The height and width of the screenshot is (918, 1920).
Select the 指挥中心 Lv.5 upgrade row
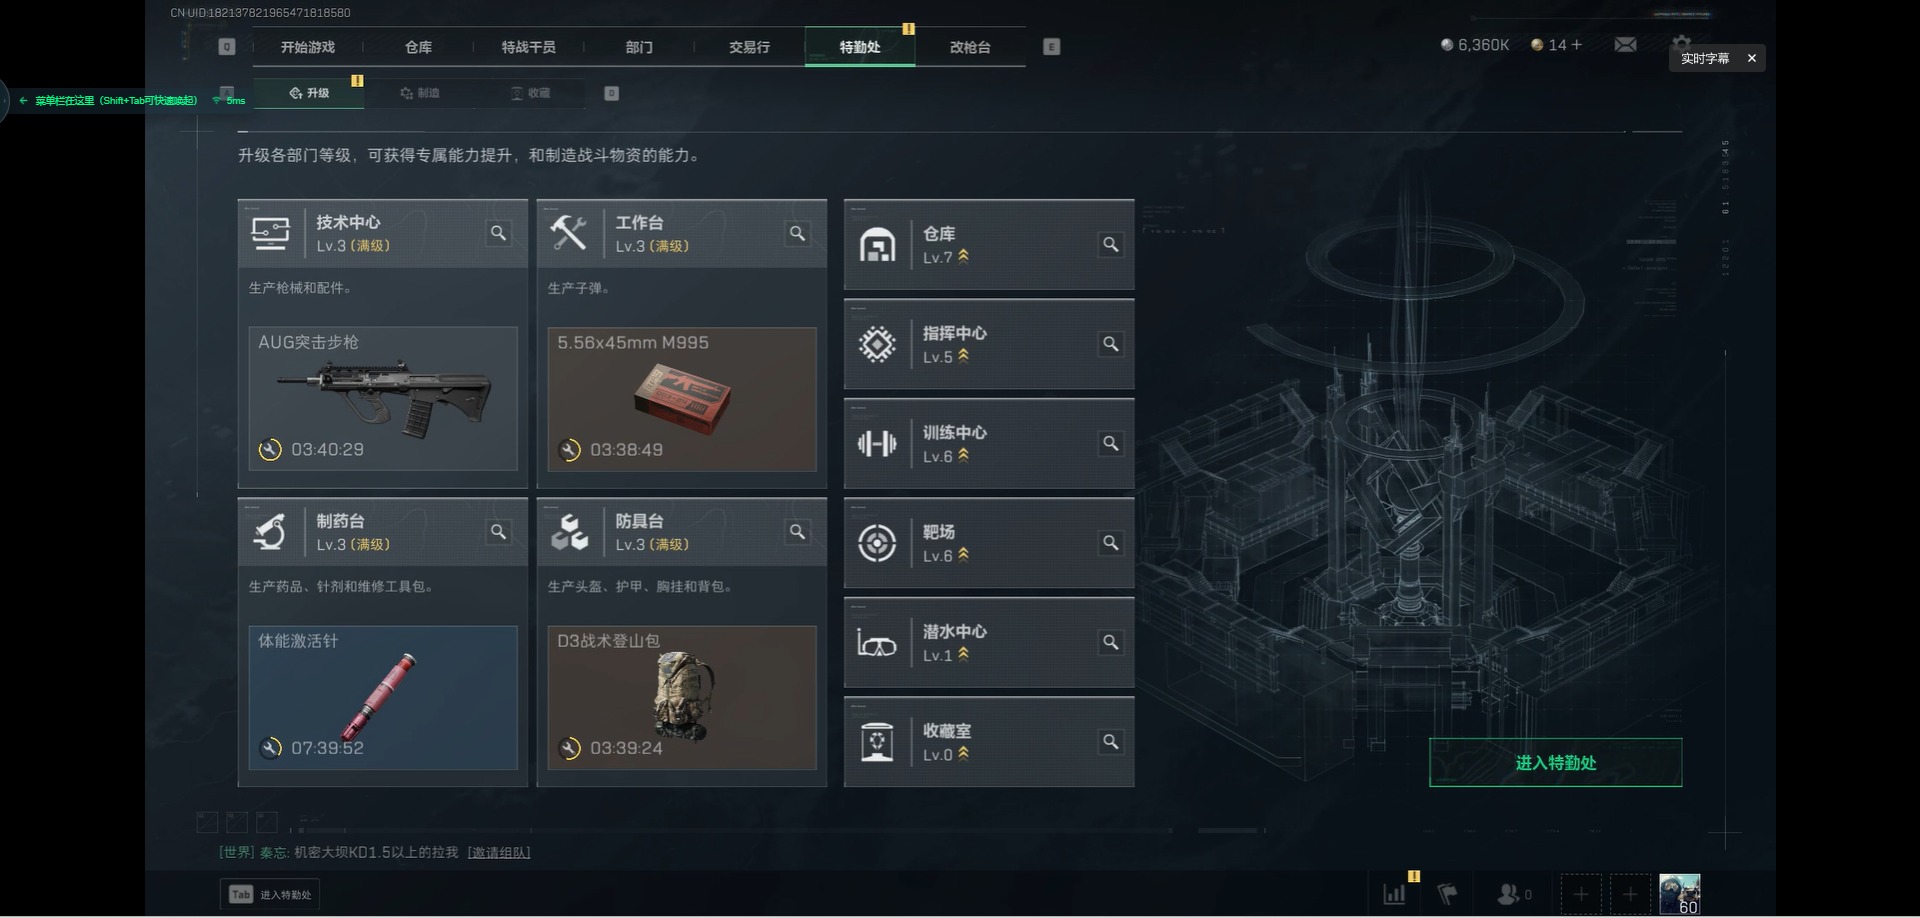click(x=989, y=344)
